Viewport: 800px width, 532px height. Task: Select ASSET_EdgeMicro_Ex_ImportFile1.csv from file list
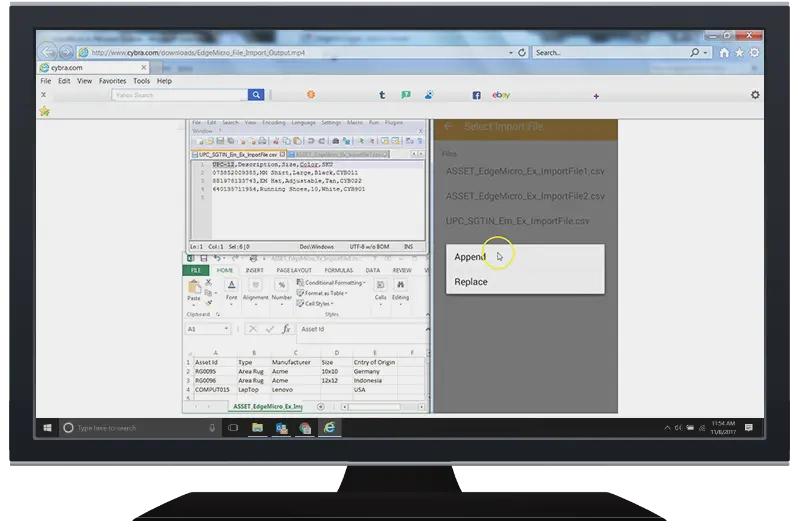click(525, 171)
